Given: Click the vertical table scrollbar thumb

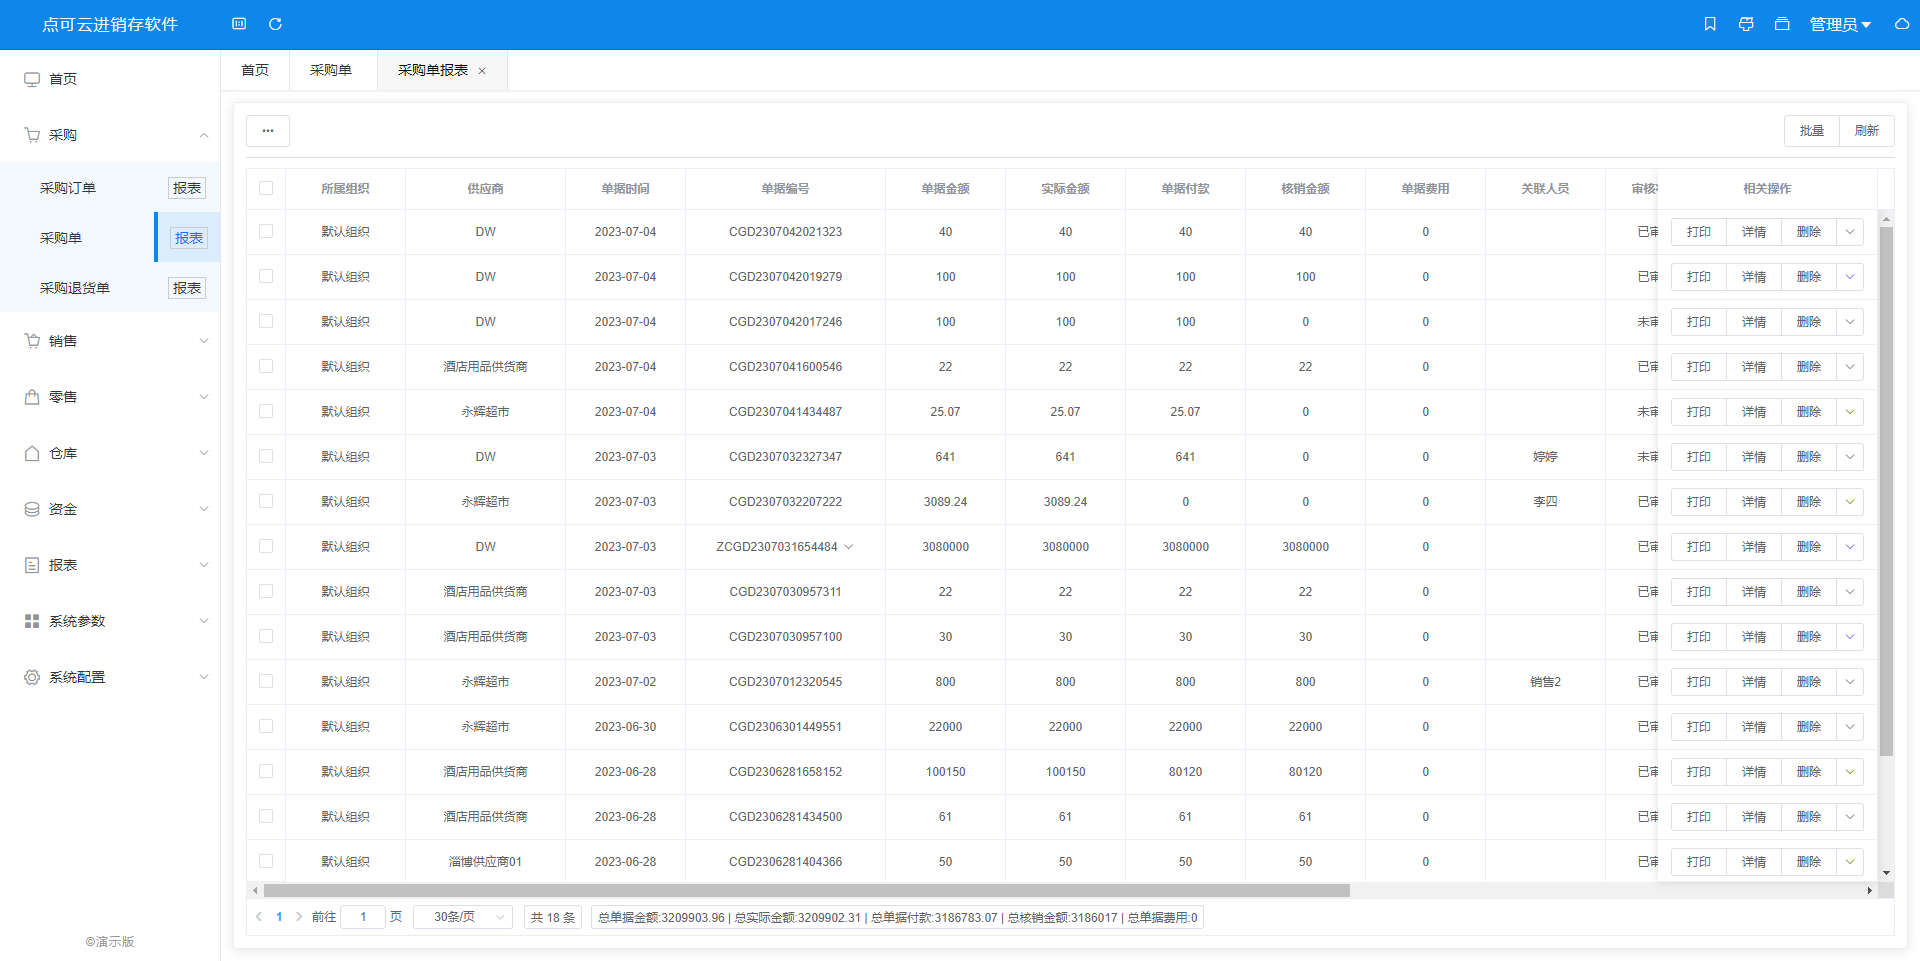Looking at the screenshot, I should 1886,491.
